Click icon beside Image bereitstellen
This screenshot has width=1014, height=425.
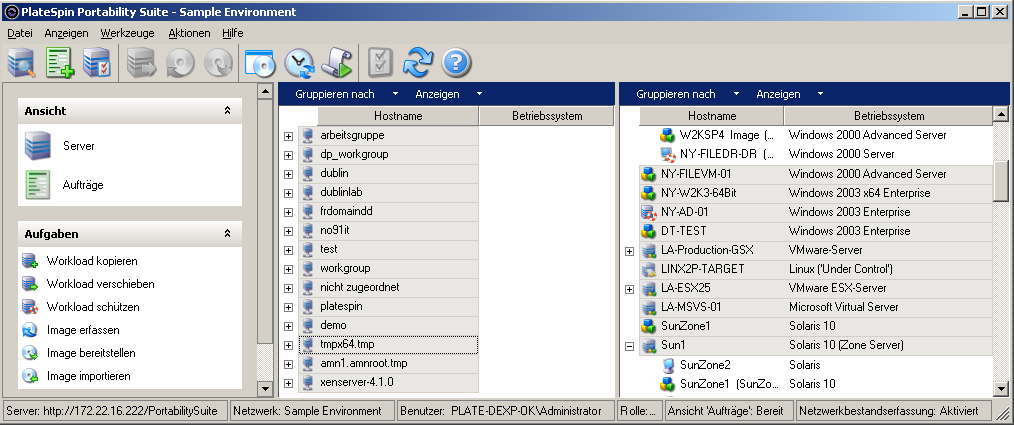[30, 353]
